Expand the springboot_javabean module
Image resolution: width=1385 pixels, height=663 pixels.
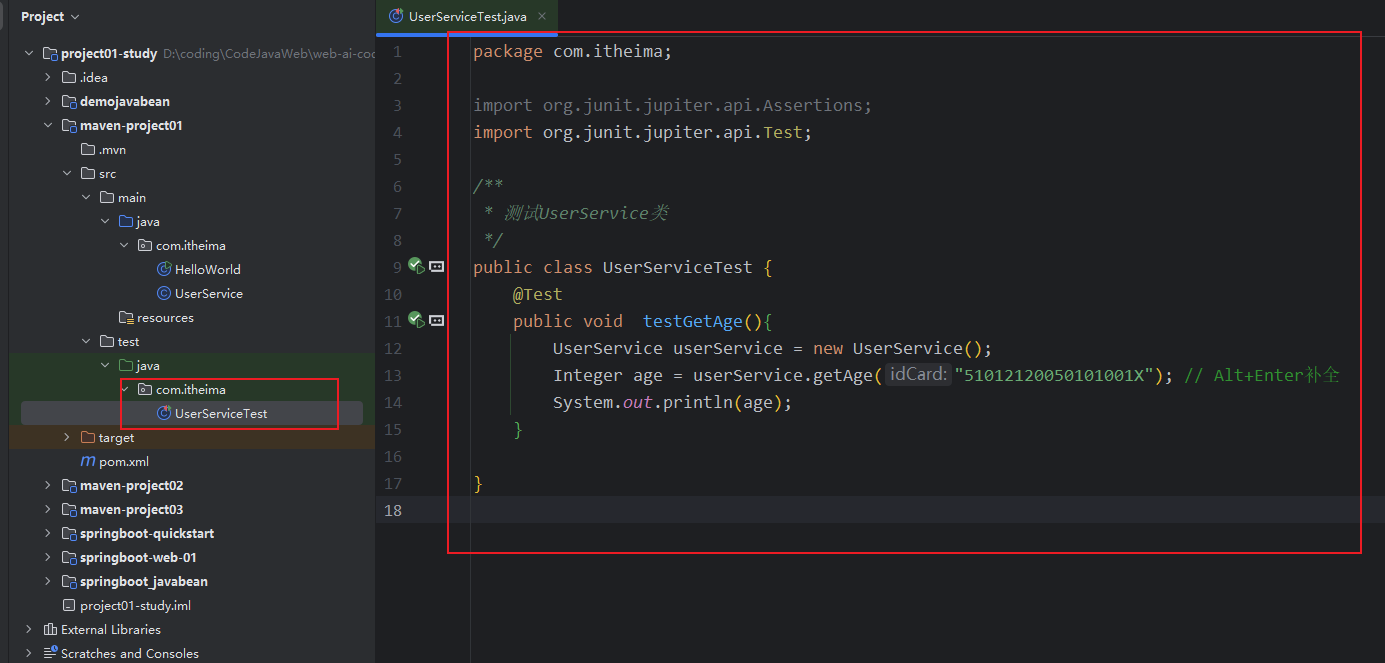click(x=48, y=581)
